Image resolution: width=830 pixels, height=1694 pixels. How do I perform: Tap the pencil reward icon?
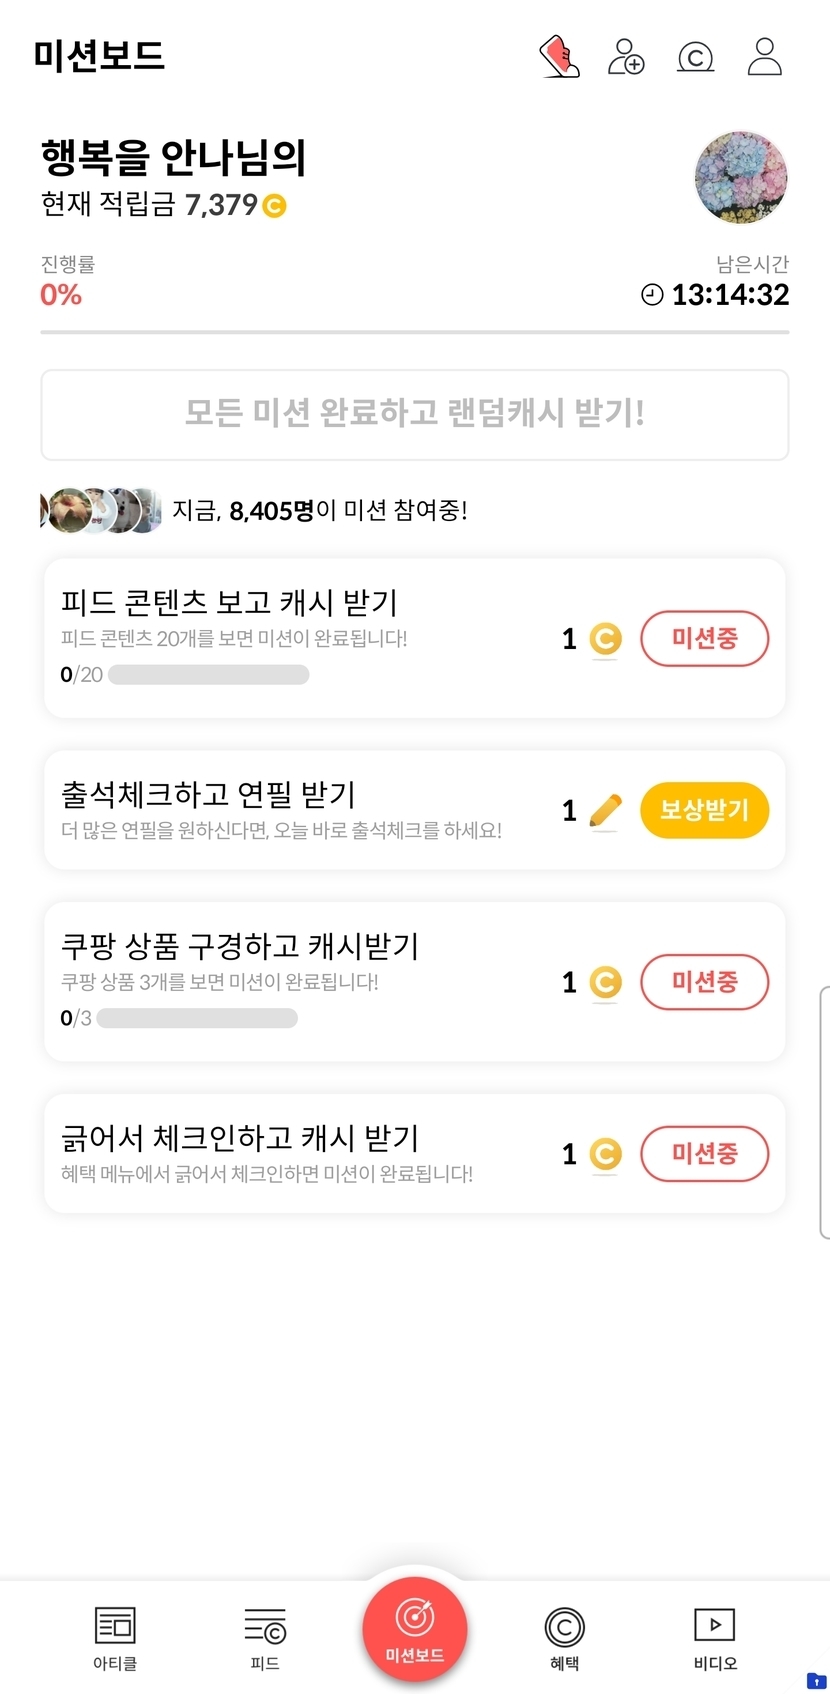coord(605,811)
